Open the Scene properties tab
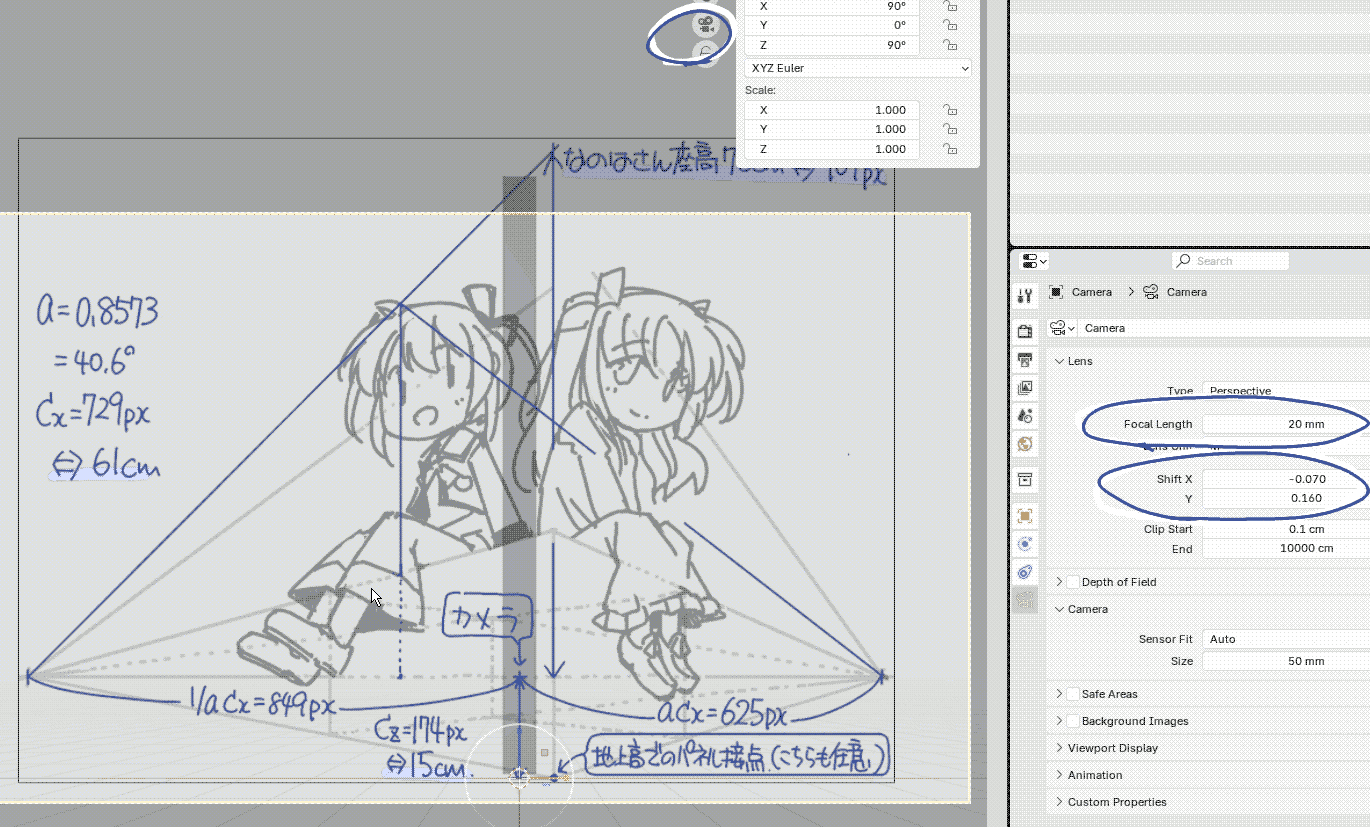Screen dimensions: 1370x827 click(x=1024, y=415)
